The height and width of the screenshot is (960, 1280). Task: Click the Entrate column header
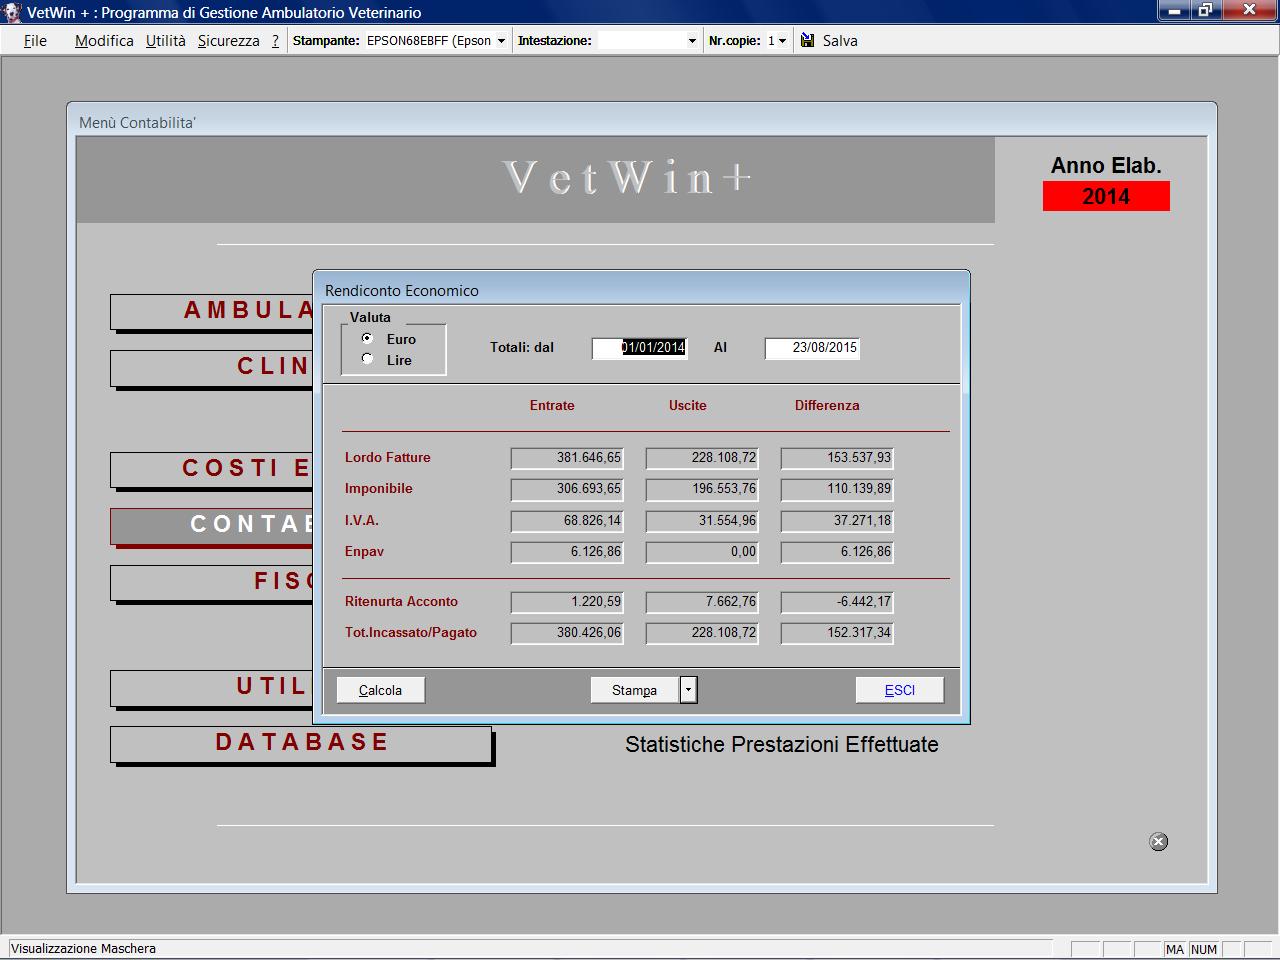(x=552, y=405)
